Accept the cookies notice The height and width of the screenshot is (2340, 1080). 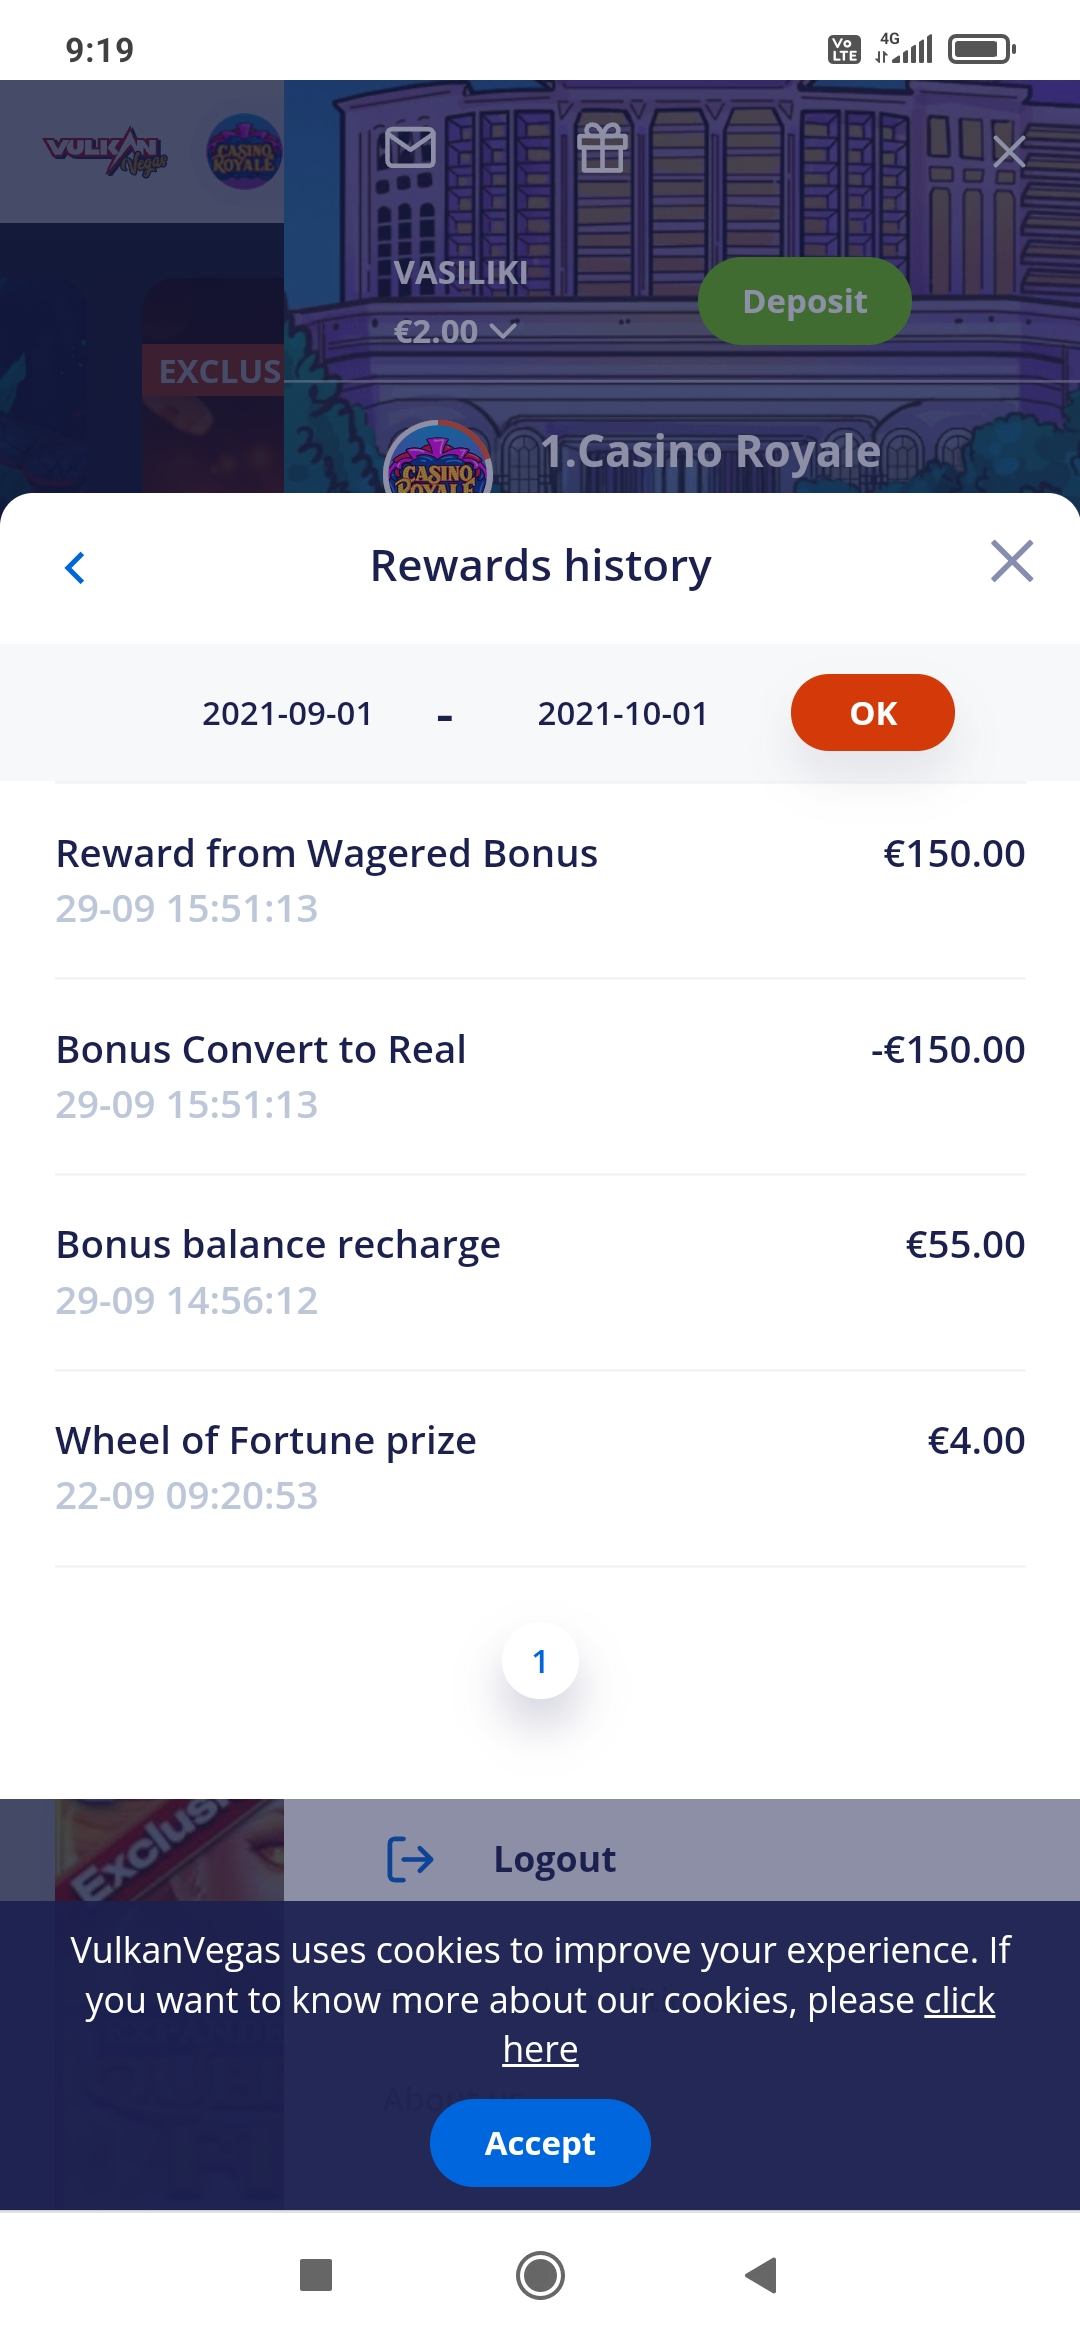coord(540,2143)
